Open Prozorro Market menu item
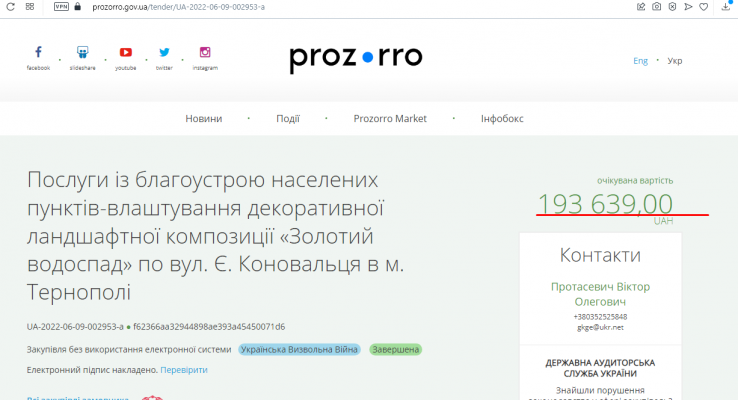Screen dimensions: 738x400 tap(390, 119)
